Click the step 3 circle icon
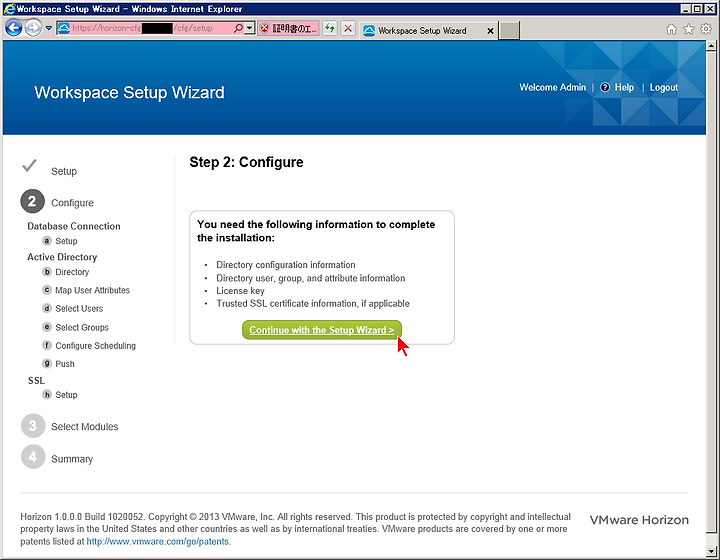The width and height of the screenshot is (720, 560). click(x=33, y=426)
